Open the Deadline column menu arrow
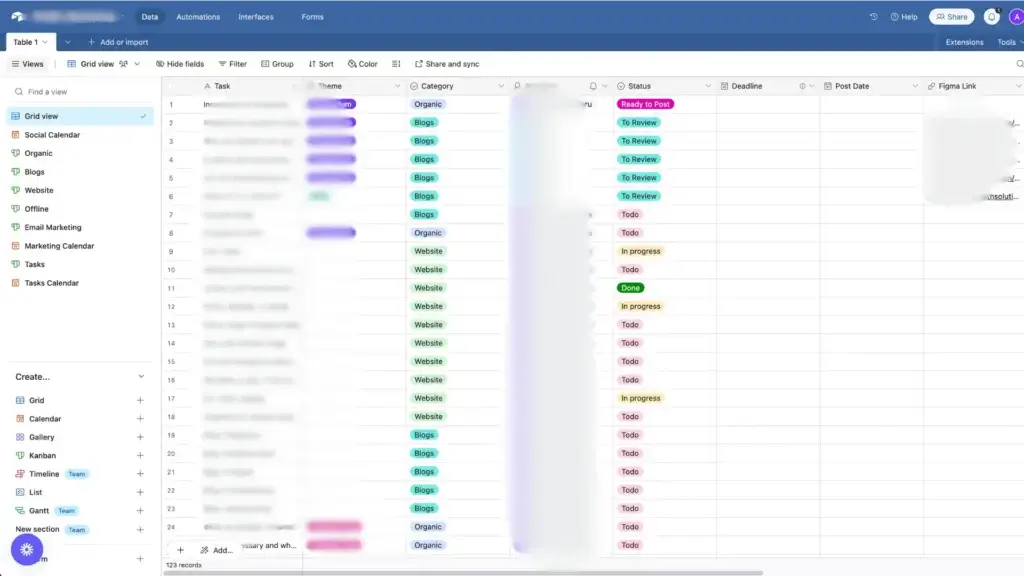 812,86
